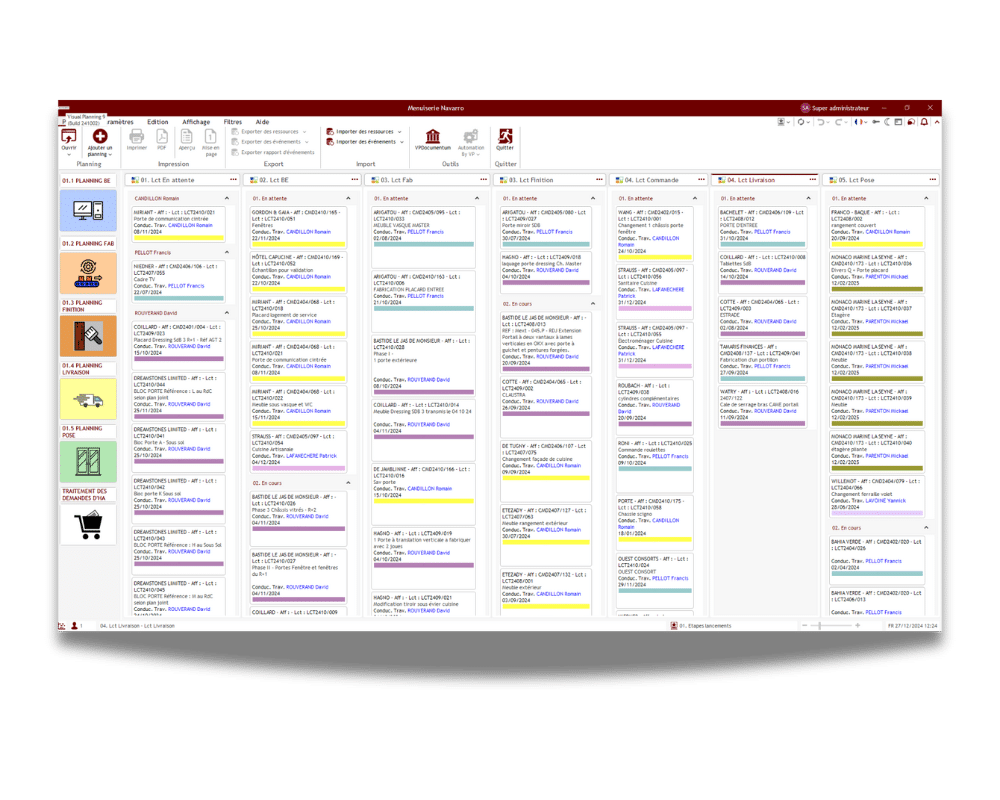Image resolution: width=1000 pixels, height=800 pixels.
Task: Open the Affichage menu
Action: [196, 122]
